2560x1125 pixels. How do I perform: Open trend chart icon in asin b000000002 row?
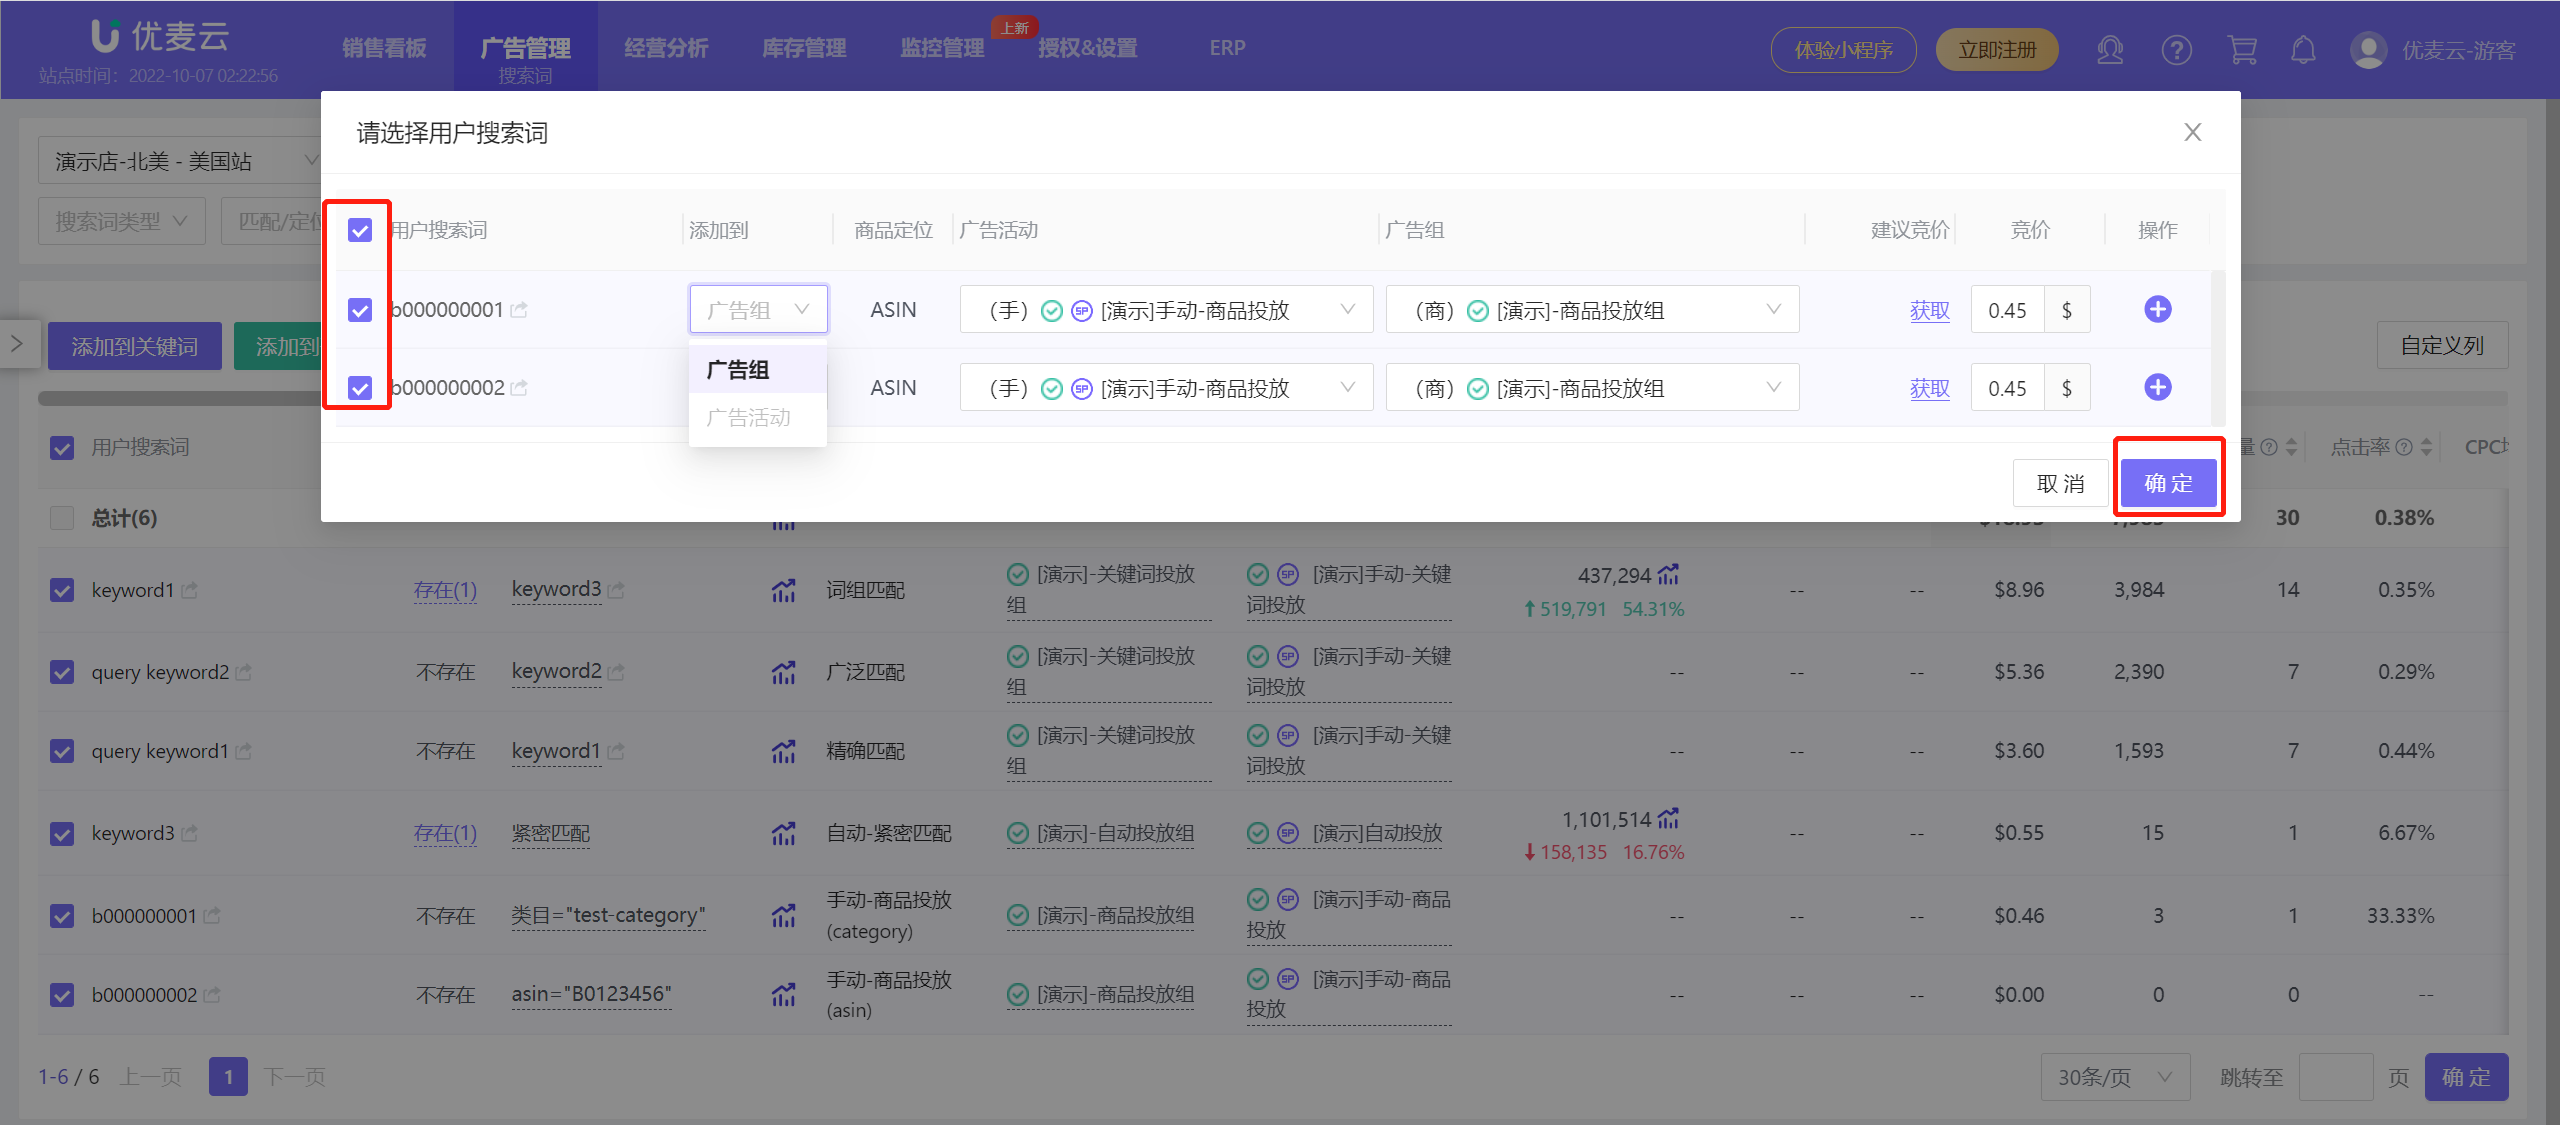(x=783, y=995)
